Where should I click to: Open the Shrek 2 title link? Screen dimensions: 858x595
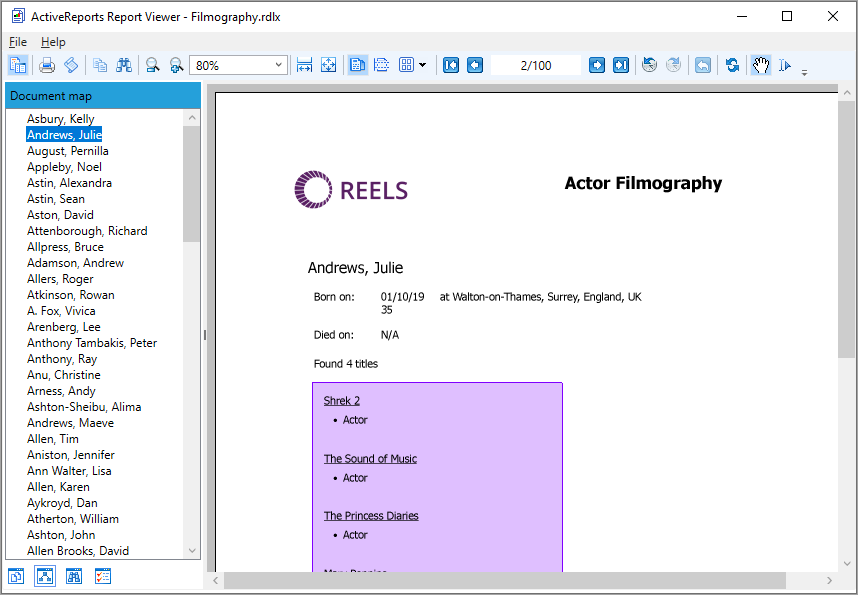coord(341,401)
